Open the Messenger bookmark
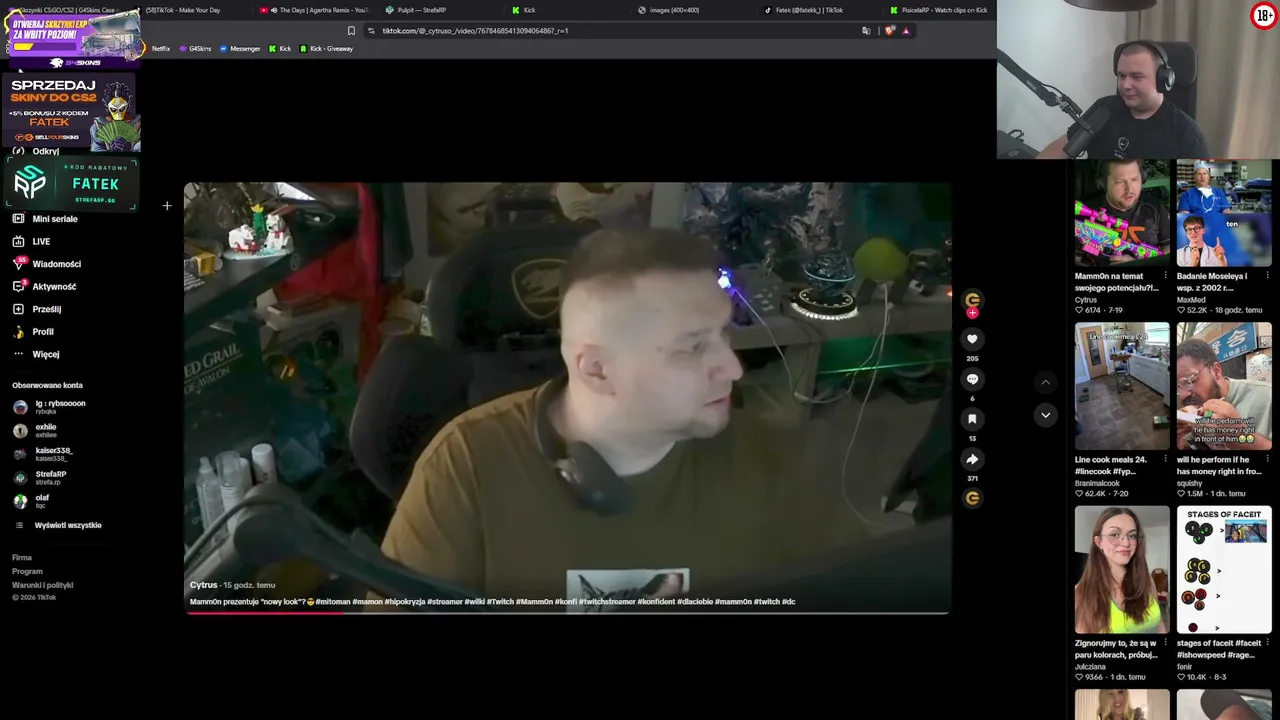1280x720 pixels. click(x=240, y=49)
